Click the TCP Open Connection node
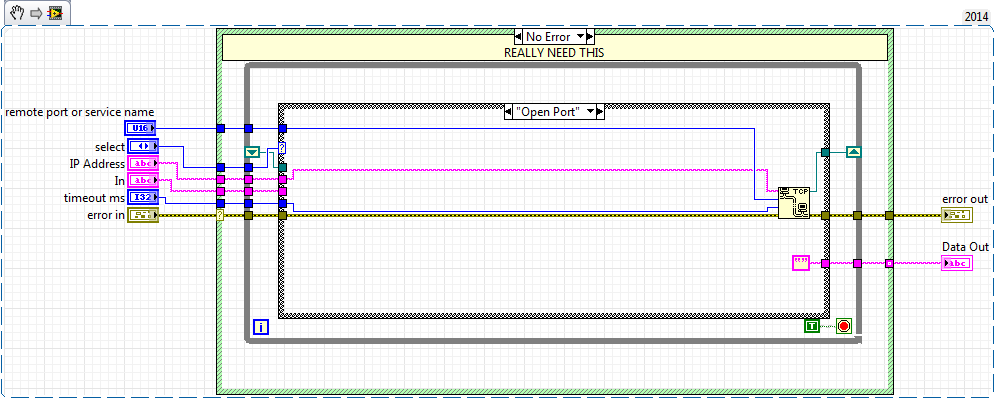 pyautogui.click(x=794, y=203)
